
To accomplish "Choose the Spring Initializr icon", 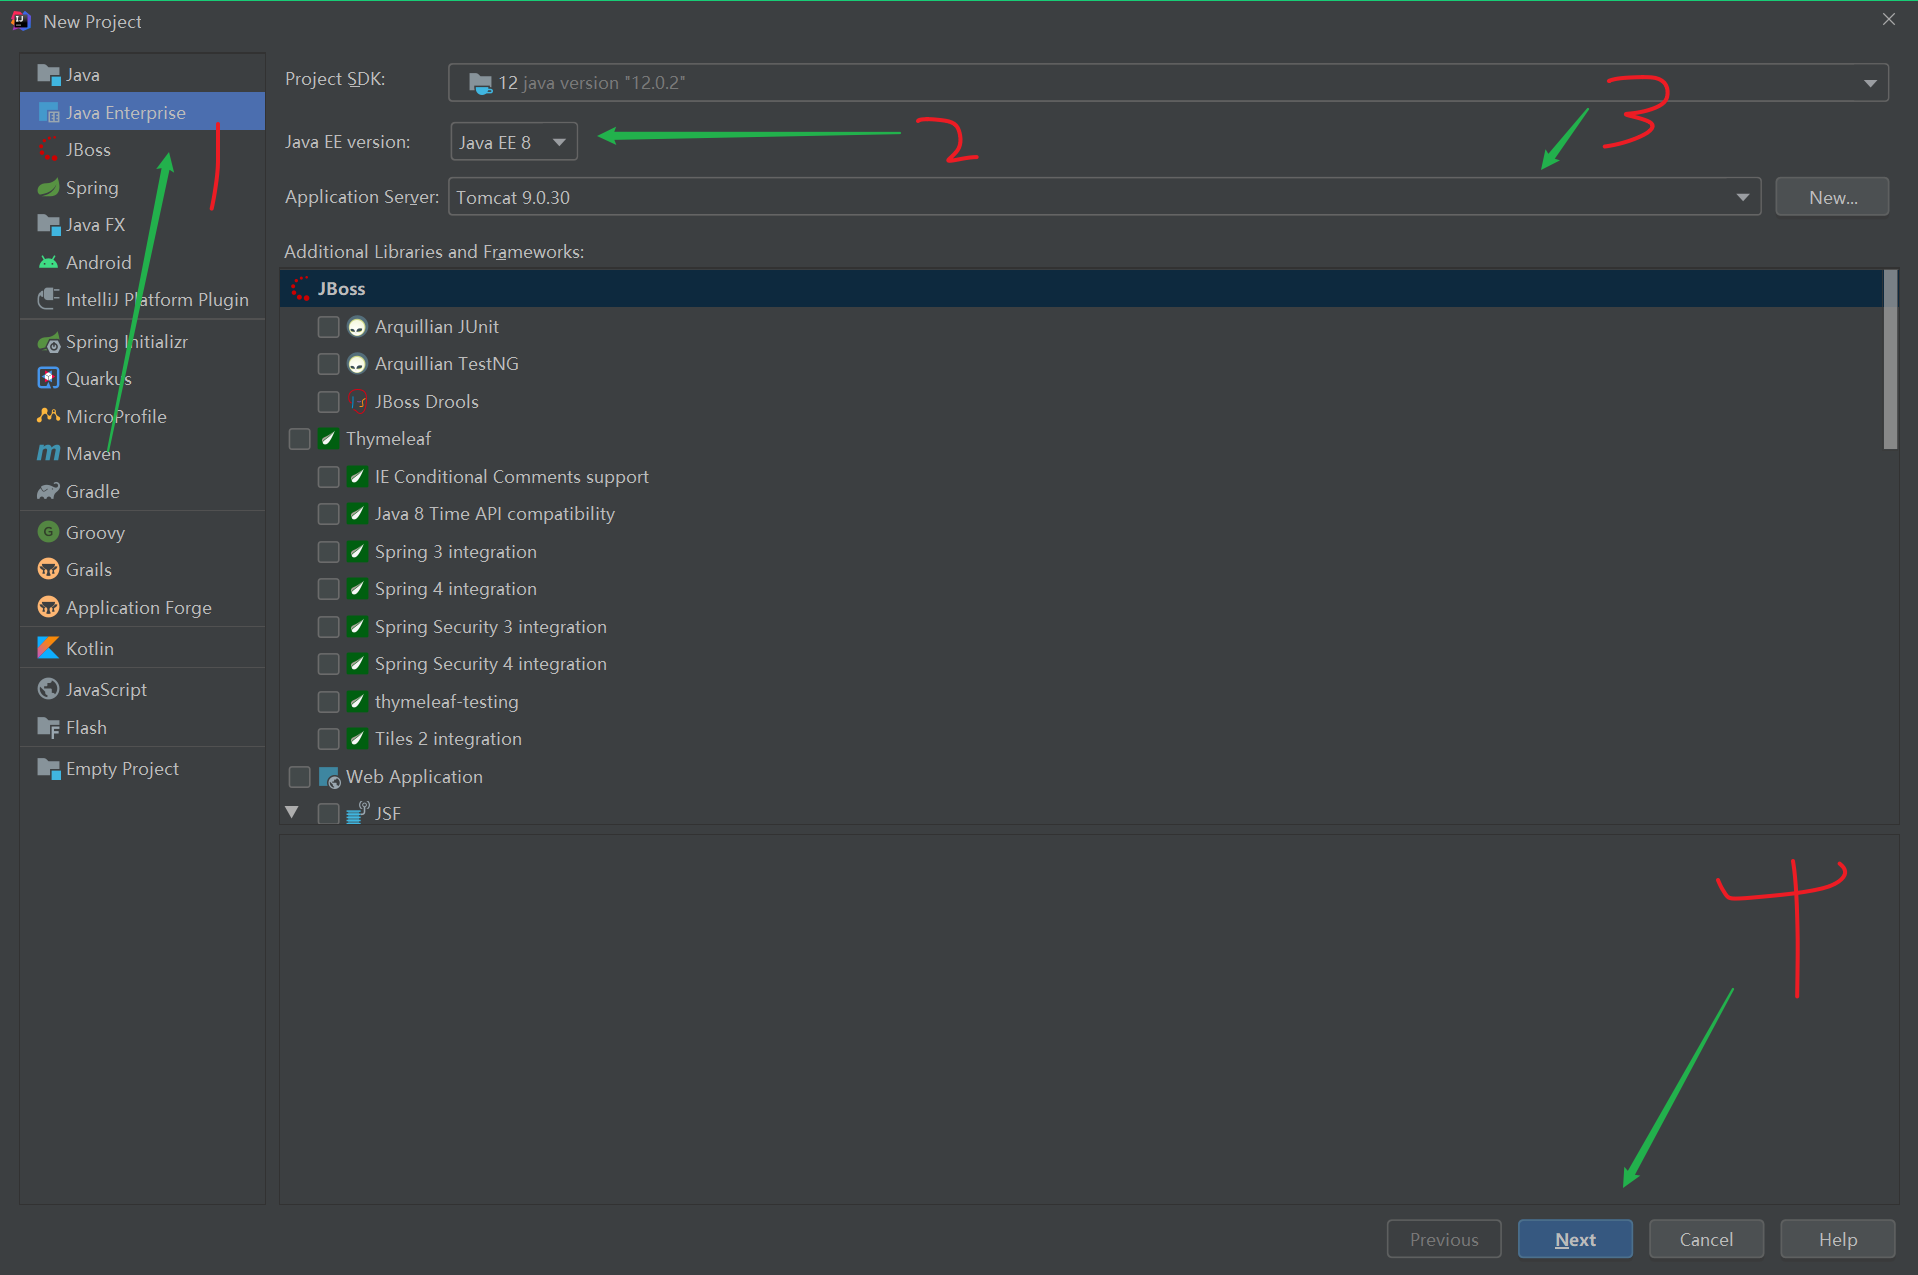I will pos(48,342).
